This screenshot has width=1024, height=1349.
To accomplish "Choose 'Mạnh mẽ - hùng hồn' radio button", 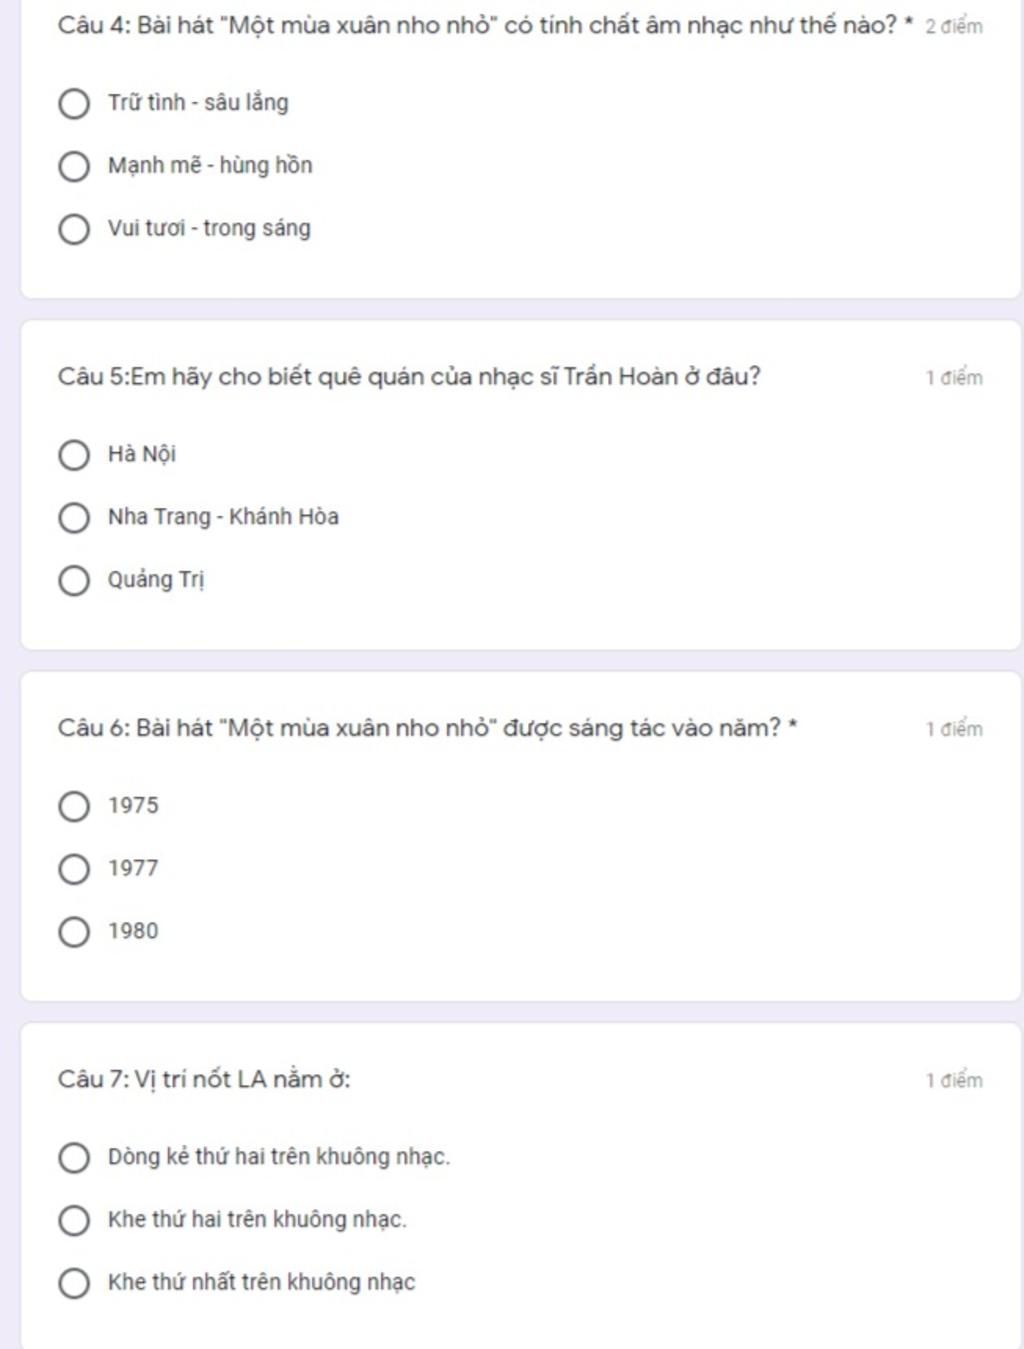I will pos(74,166).
